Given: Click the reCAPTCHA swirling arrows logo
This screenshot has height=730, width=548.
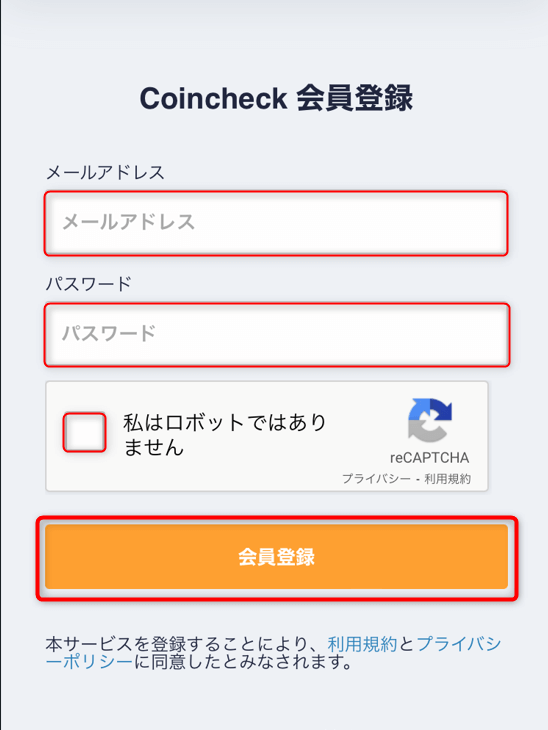Looking at the screenshot, I should [430, 419].
